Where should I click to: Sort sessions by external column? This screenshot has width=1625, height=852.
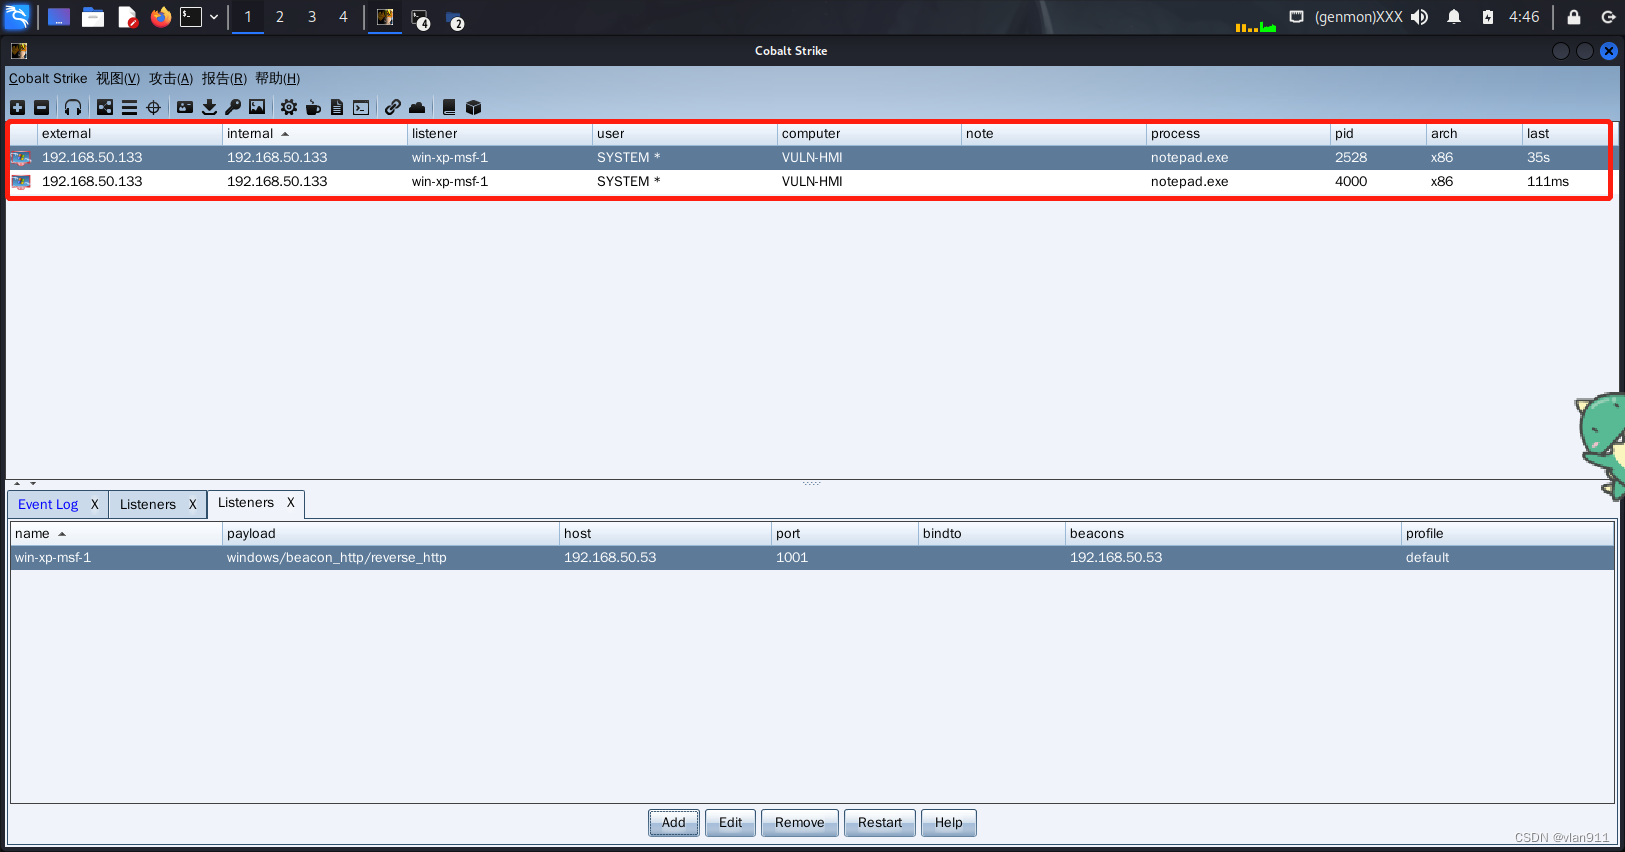[130, 134]
